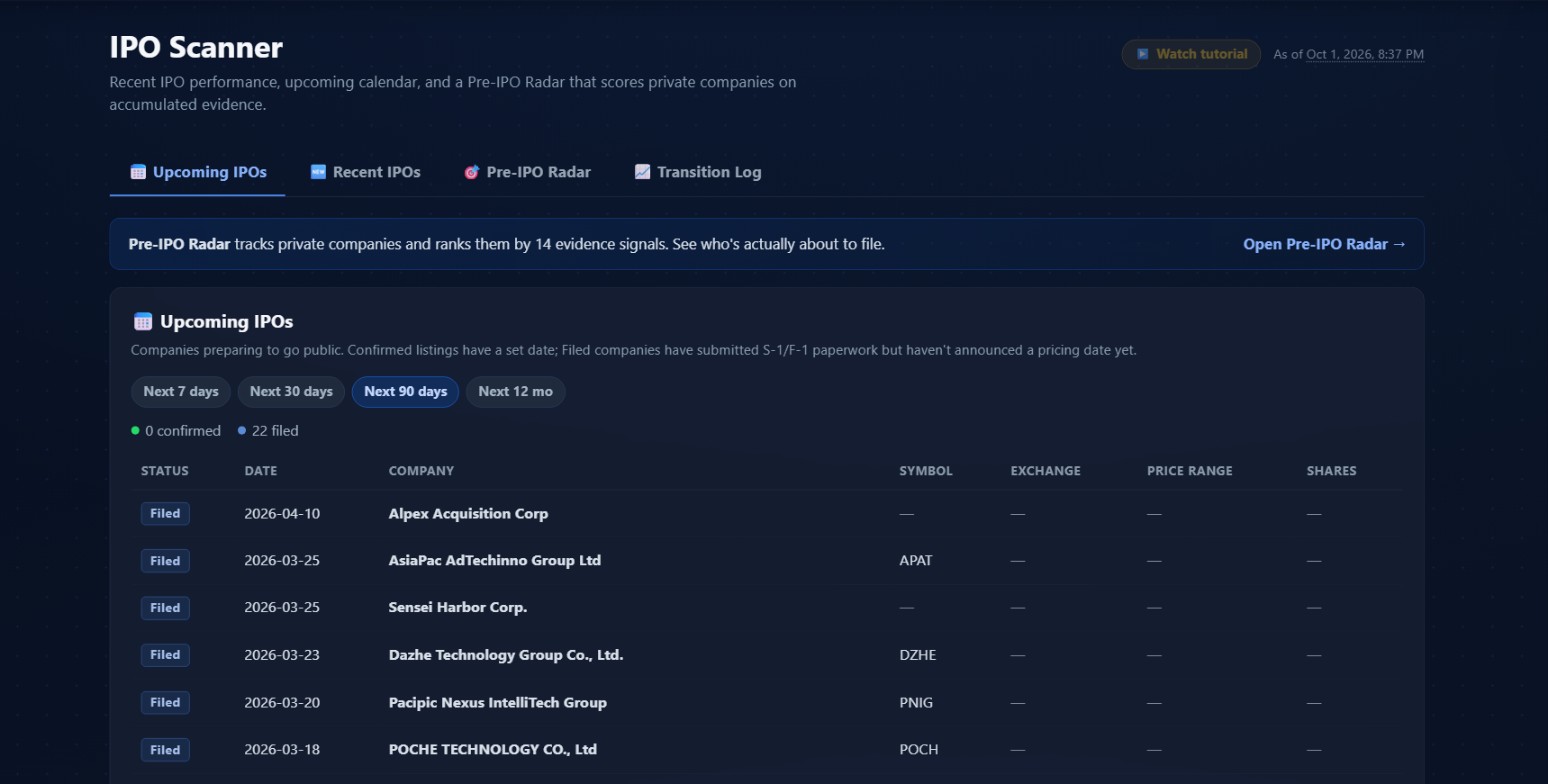The width and height of the screenshot is (1548, 784).
Task: Click the DATE column header
Action: click(x=261, y=471)
